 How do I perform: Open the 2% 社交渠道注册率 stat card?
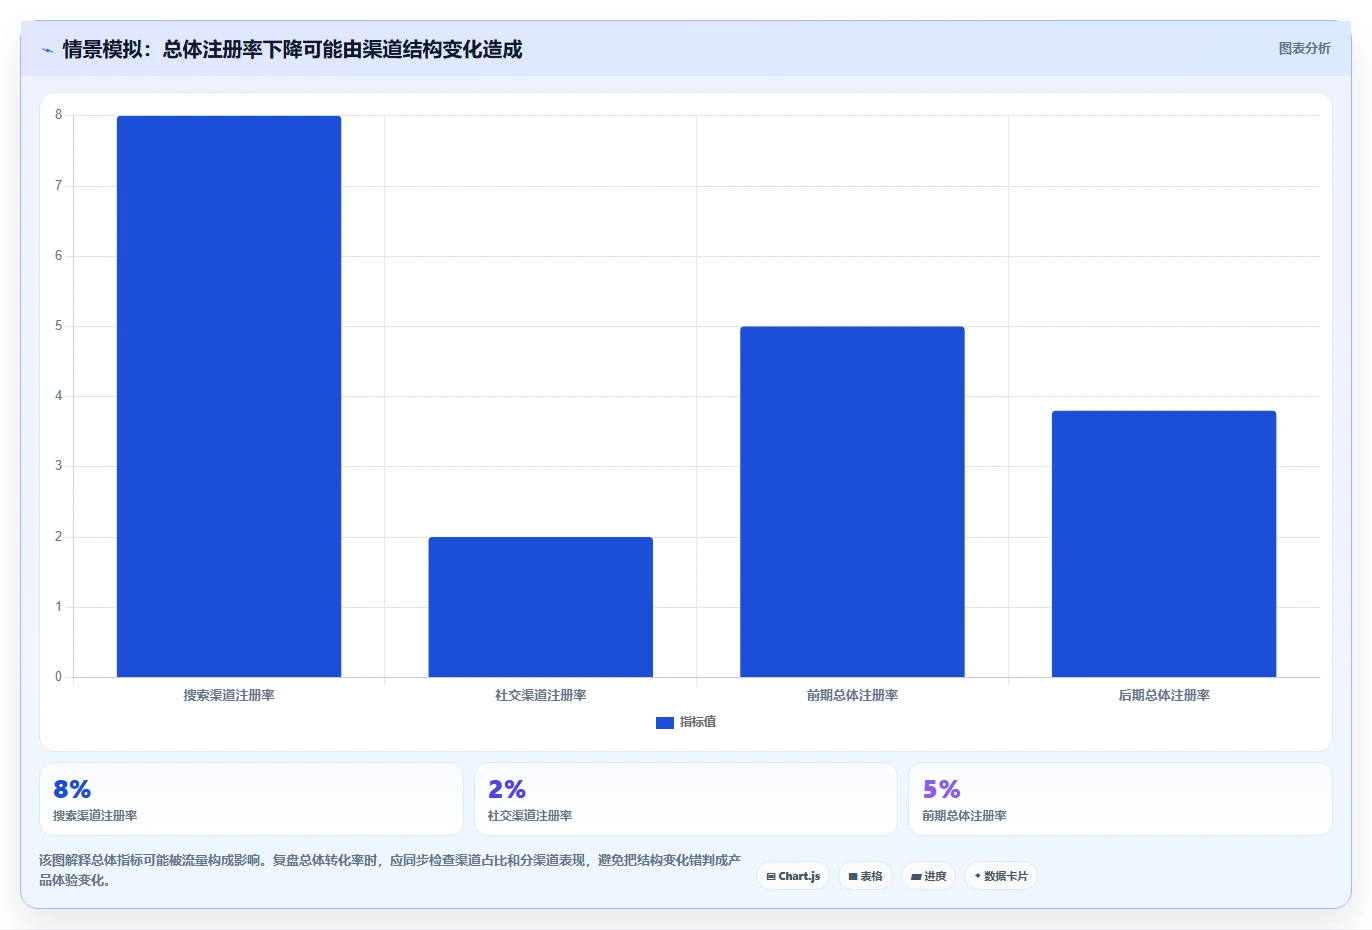[686, 799]
